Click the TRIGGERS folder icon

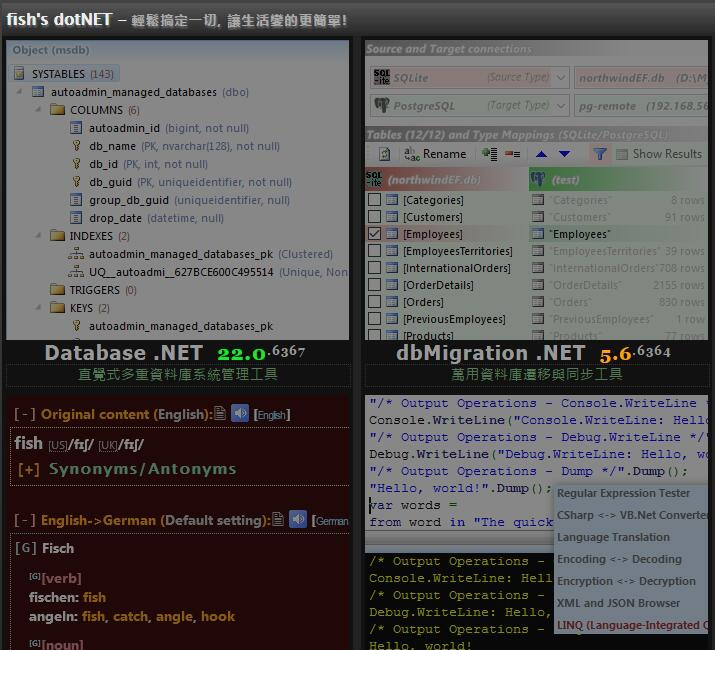[57, 290]
